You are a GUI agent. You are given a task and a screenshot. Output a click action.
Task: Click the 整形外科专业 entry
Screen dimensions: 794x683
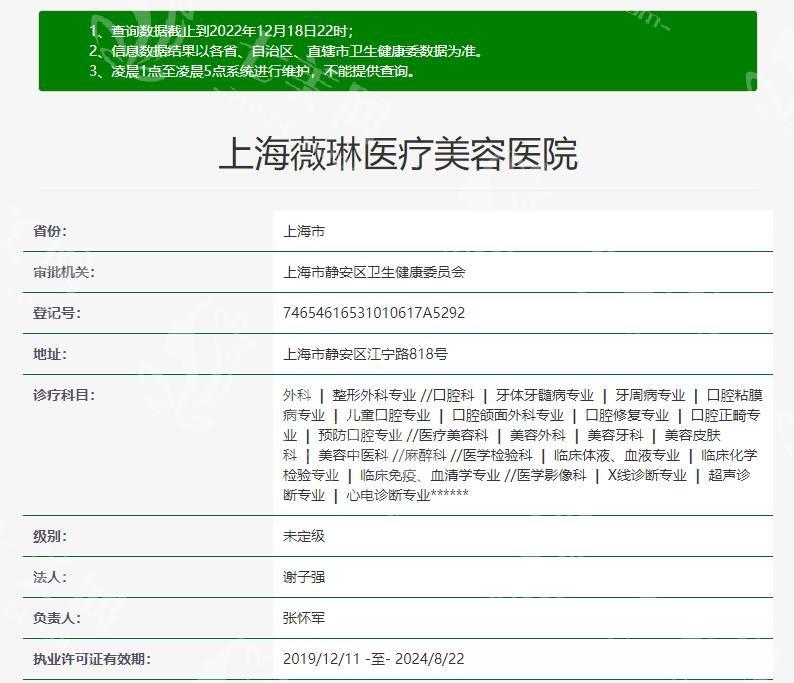pos(374,395)
